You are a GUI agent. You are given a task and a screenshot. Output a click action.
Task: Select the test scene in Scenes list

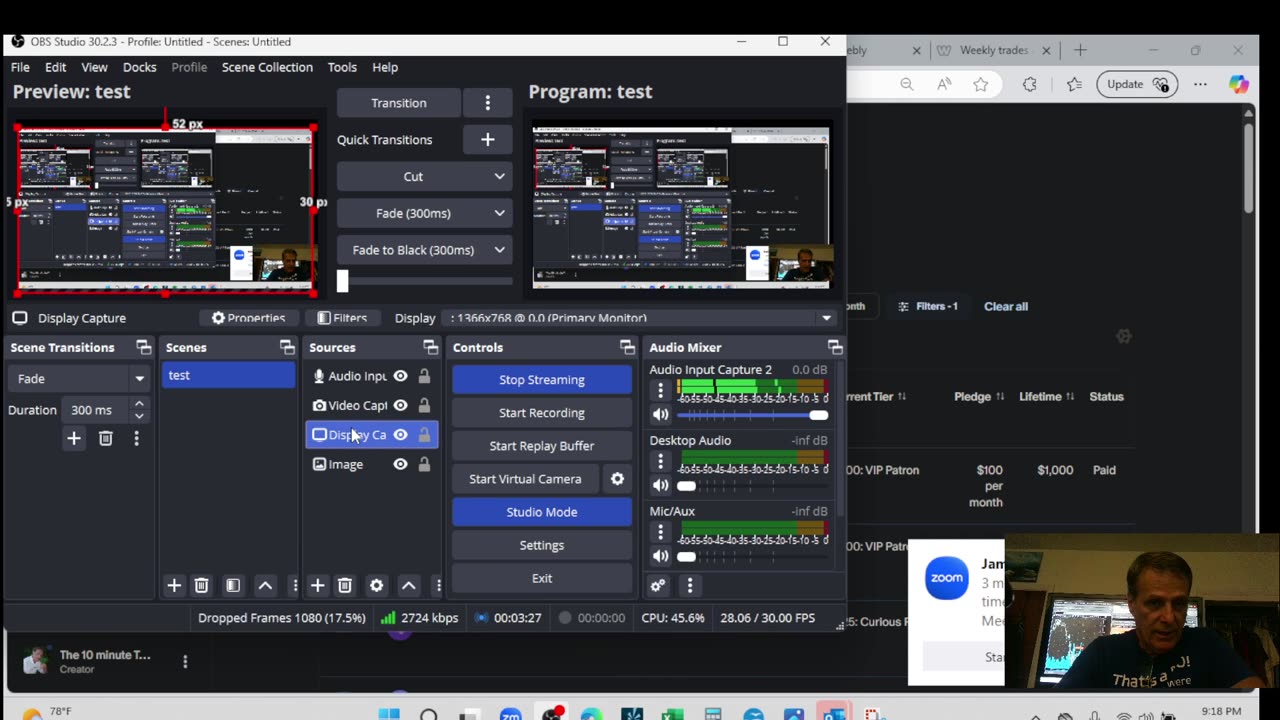pos(229,375)
